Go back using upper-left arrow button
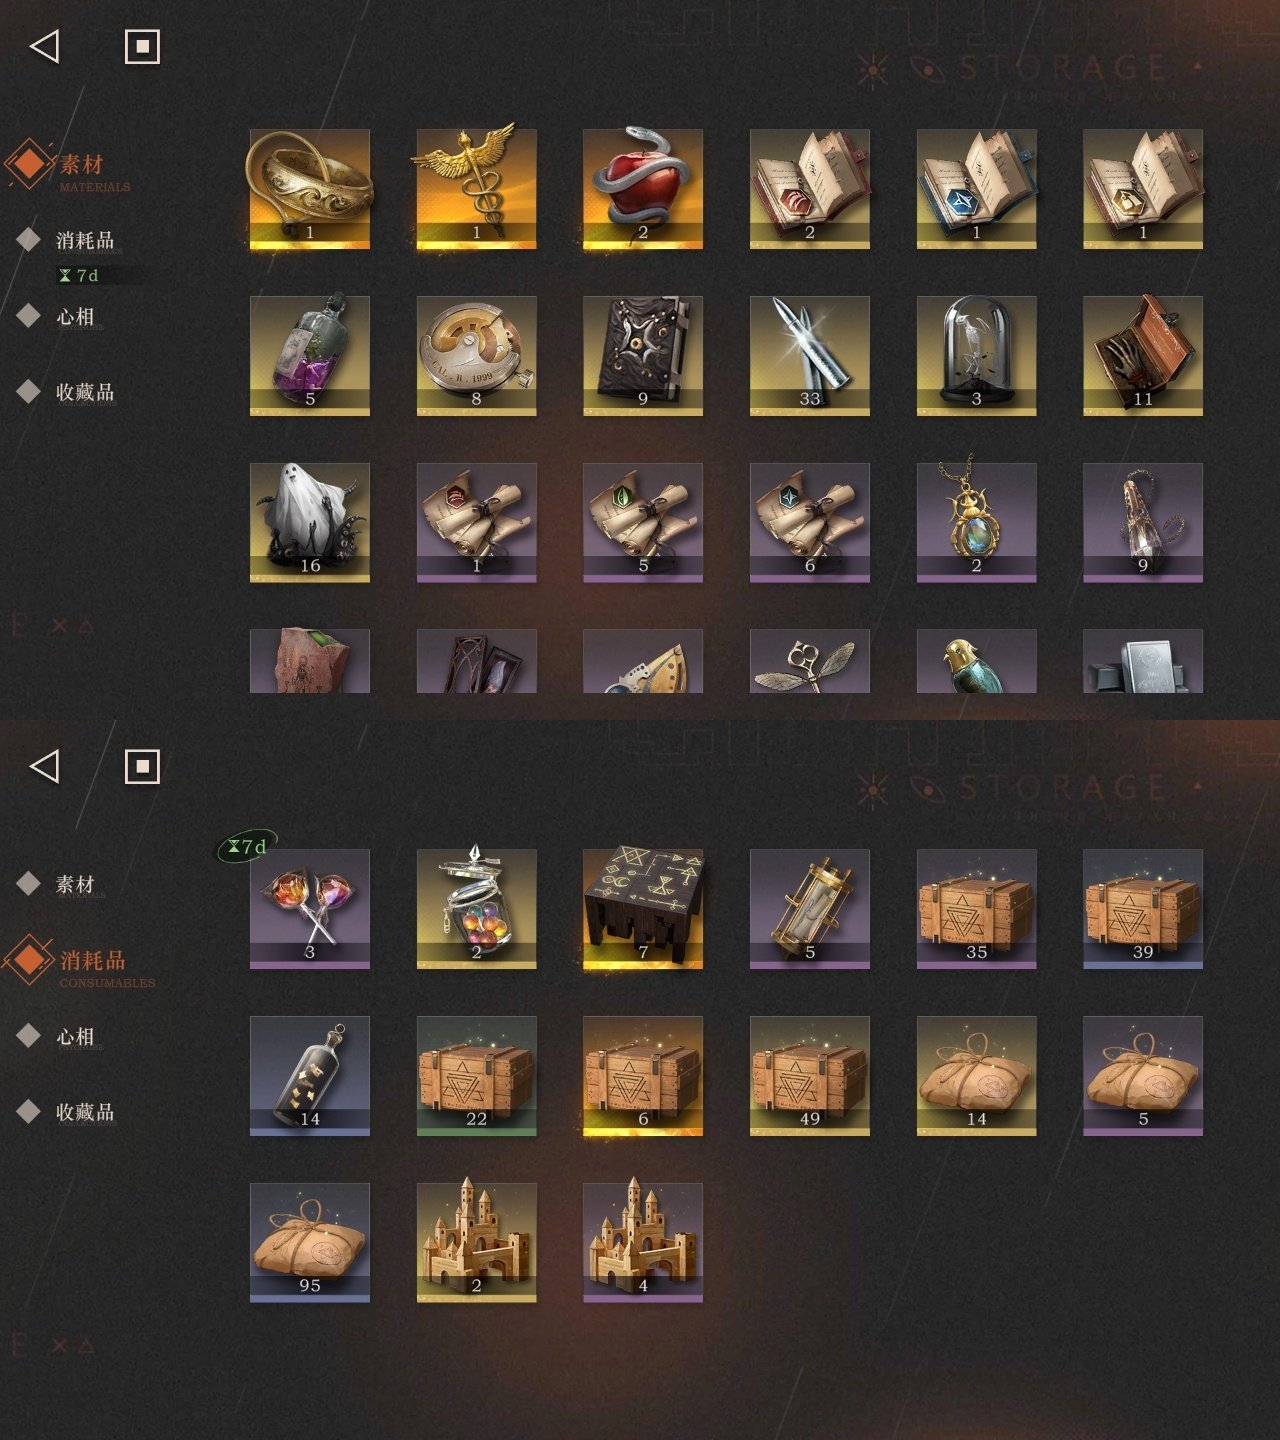 45,46
